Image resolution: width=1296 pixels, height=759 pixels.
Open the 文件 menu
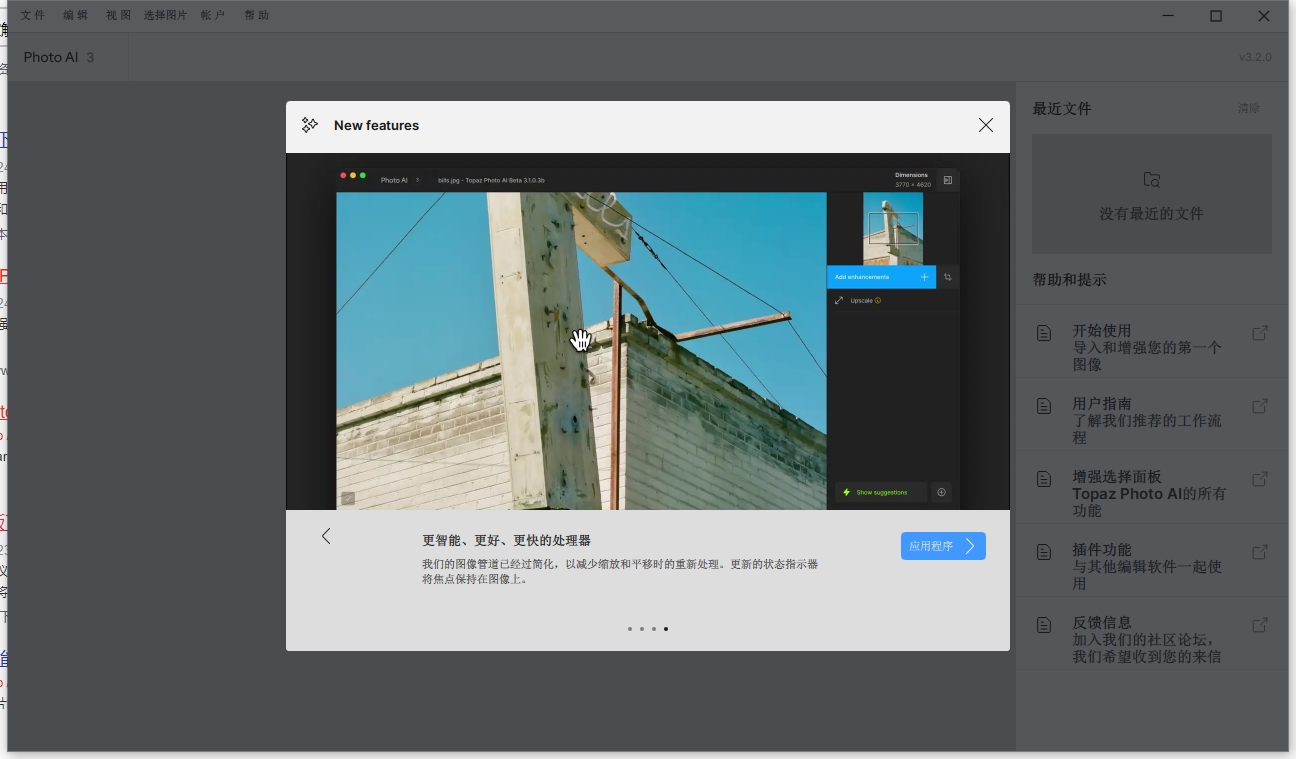(x=33, y=15)
